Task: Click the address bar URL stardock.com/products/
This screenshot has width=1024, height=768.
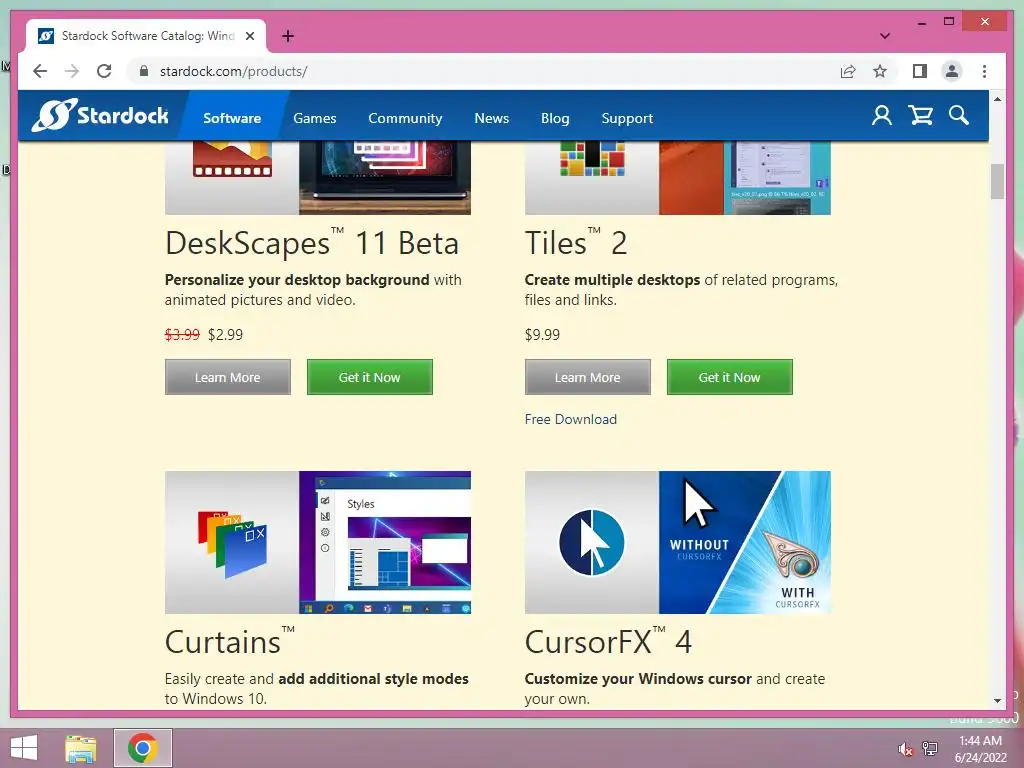Action: point(233,71)
